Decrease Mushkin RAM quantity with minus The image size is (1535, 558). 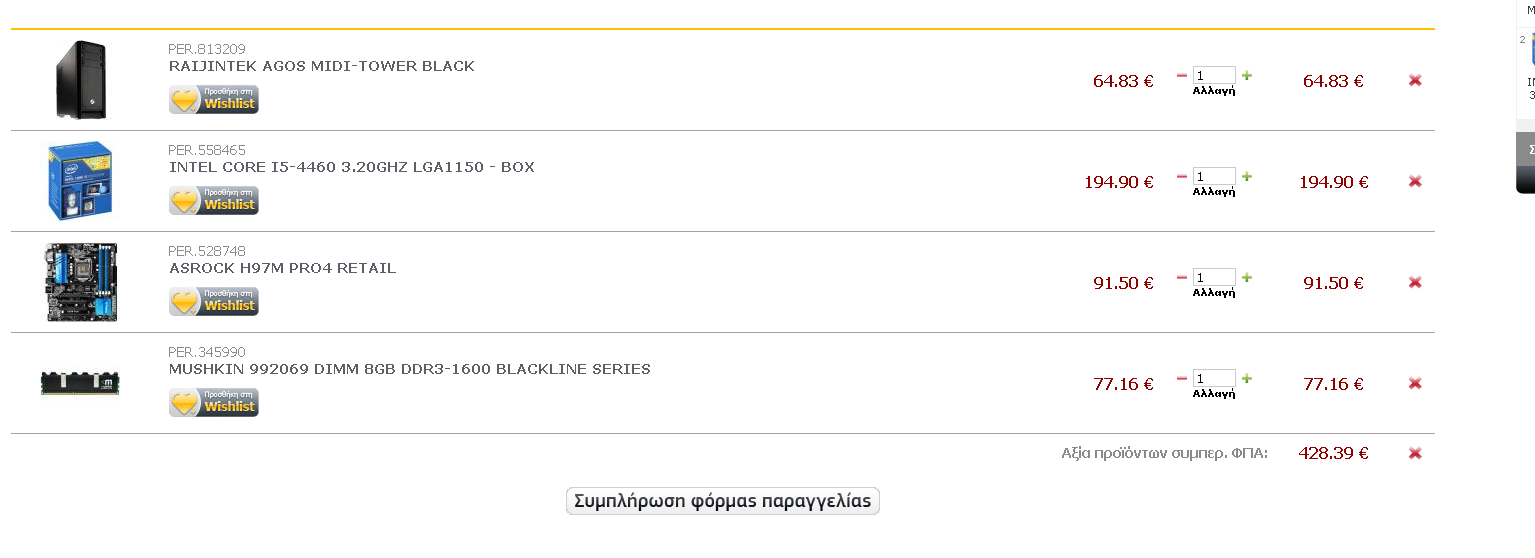(x=1182, y=378)
